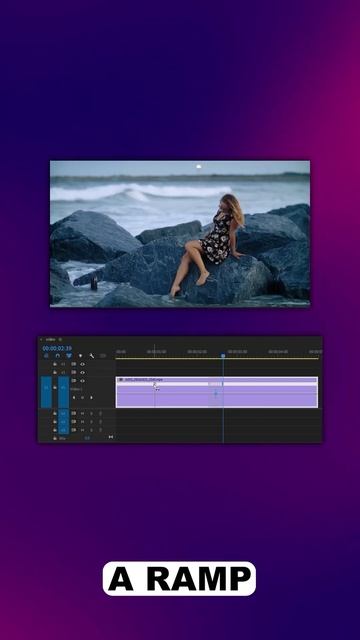Screen dimensions: 360x640
Task: Toggle sync lock on track A2
Action: coord(73,422)
